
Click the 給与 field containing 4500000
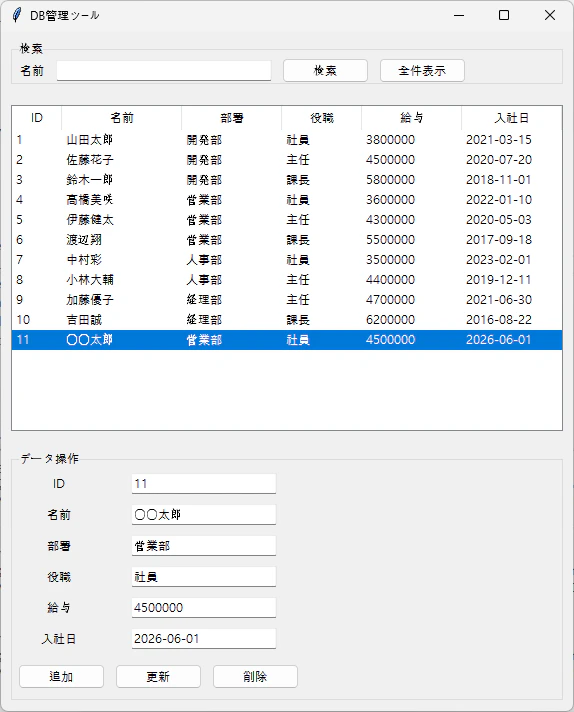coord(204,608)
